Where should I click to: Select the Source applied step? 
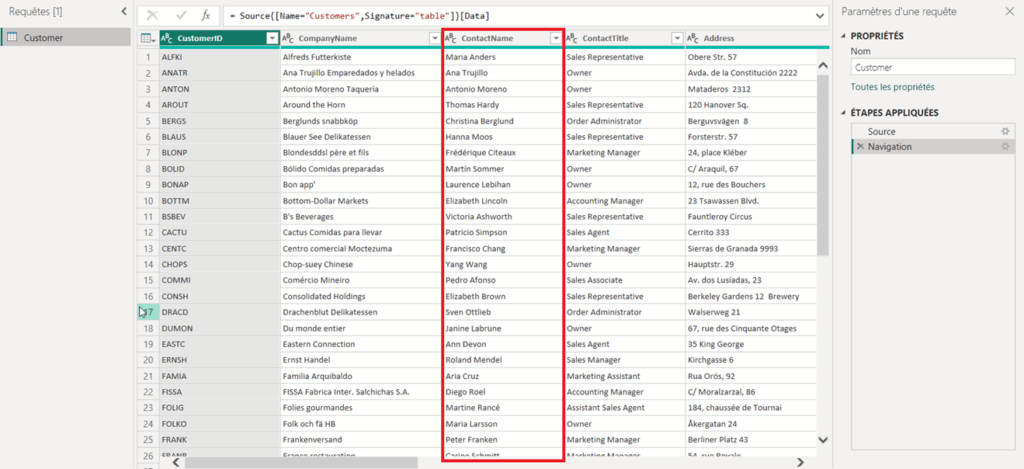point(882,131)
